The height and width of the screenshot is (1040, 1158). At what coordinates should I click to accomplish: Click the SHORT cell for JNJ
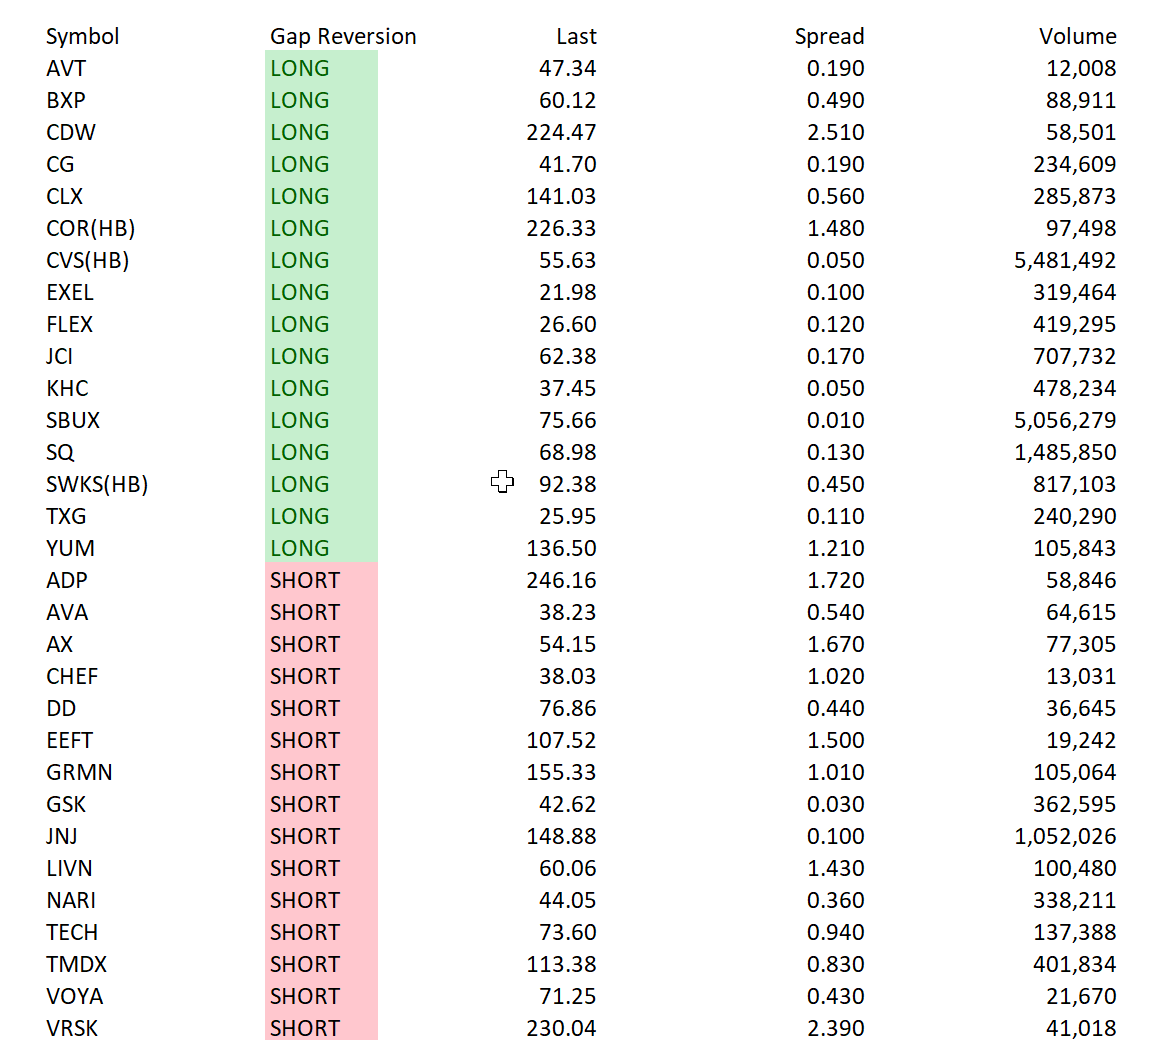(321, 835)
